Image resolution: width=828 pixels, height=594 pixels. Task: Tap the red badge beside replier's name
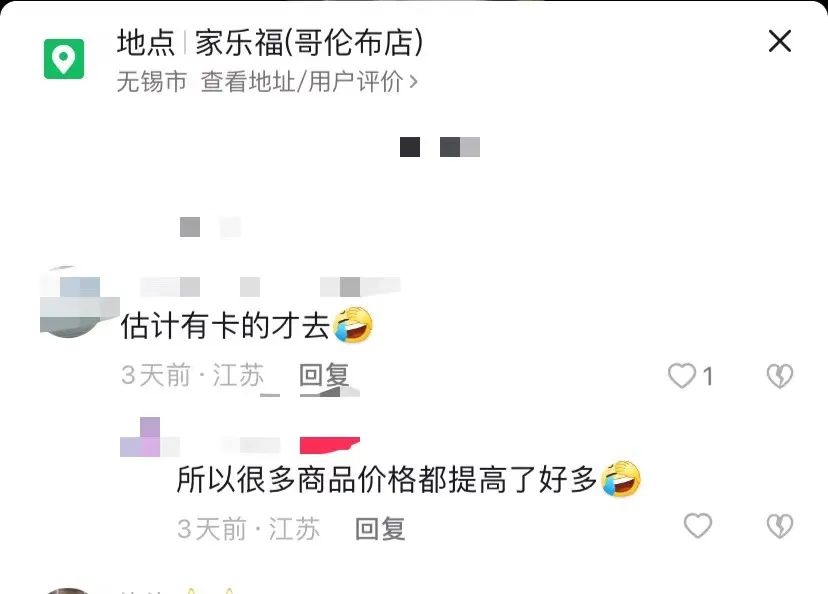click(330, 445)
